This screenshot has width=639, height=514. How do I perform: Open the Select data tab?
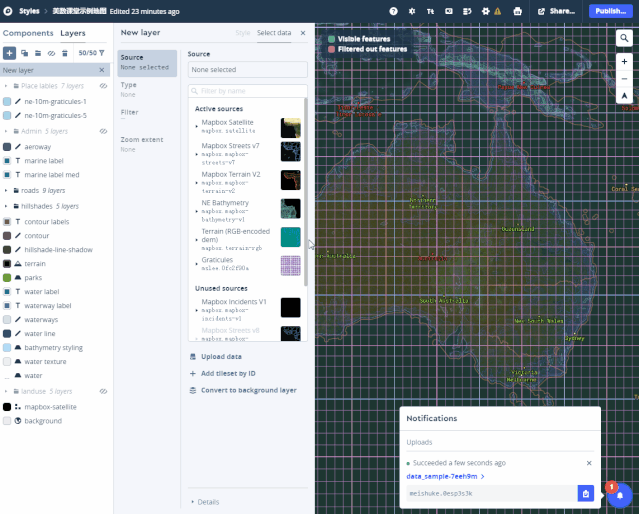[x=274, y=33]
